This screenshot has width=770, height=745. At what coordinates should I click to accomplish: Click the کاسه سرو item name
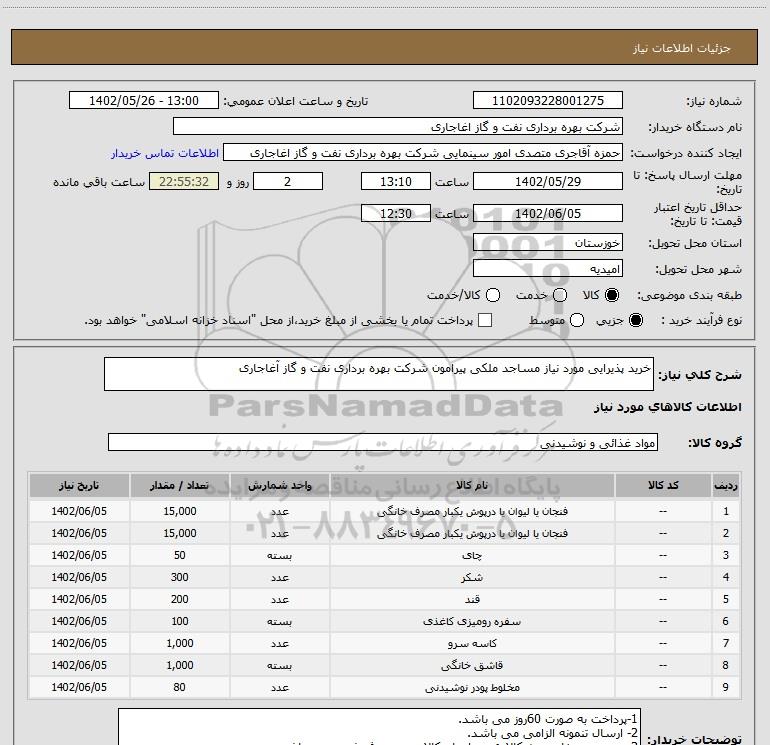pos(472,643)
